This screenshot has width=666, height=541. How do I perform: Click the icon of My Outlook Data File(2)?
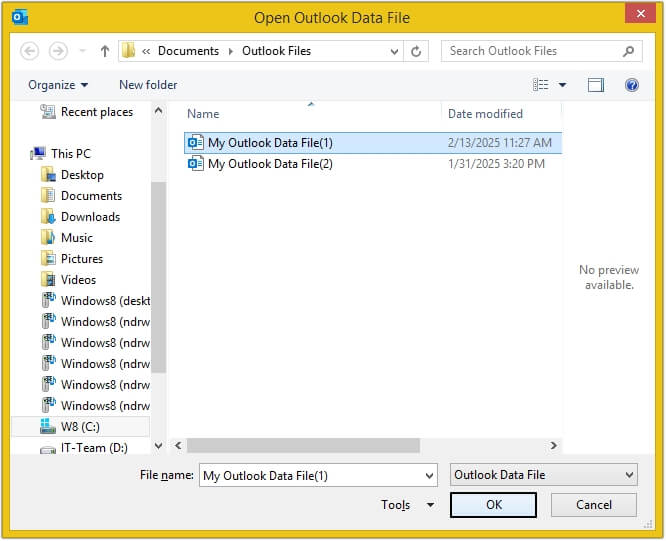point(195,163)
